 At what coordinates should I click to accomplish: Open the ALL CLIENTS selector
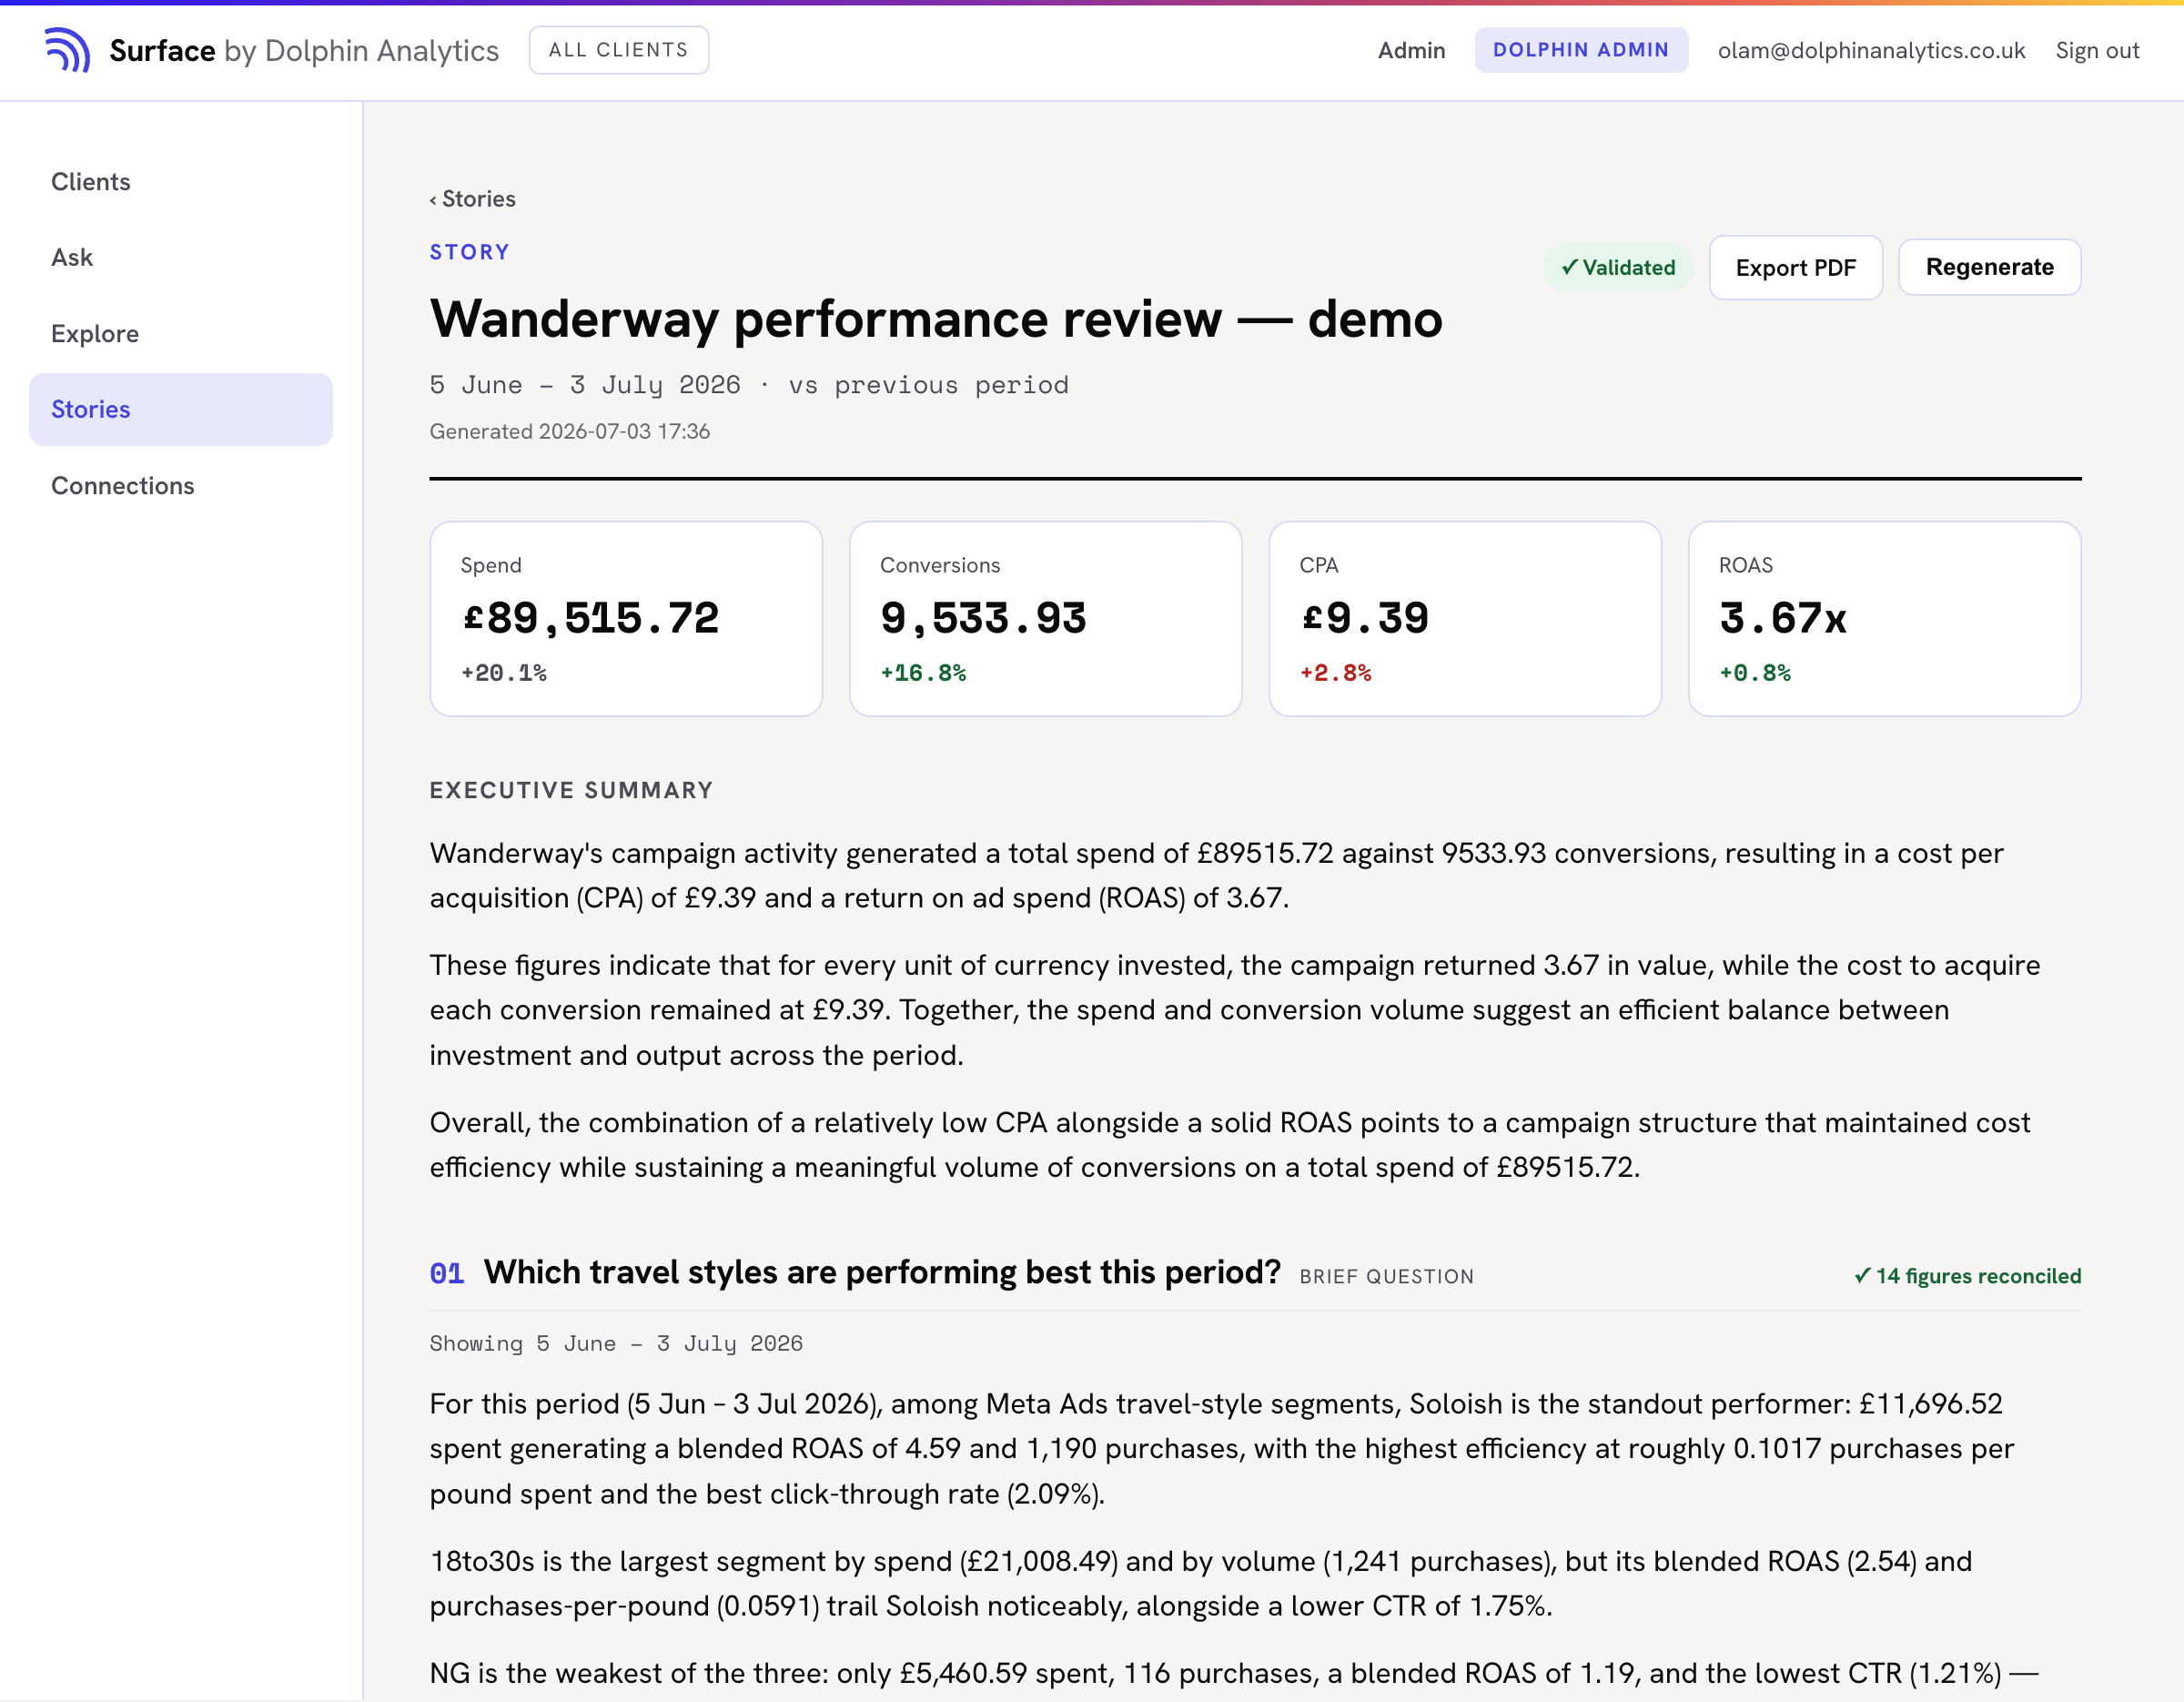tap(619, 50)
